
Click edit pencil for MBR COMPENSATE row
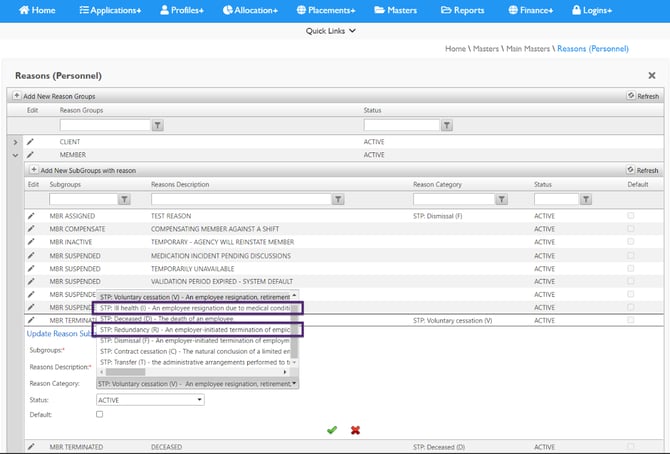pos(31,228)
